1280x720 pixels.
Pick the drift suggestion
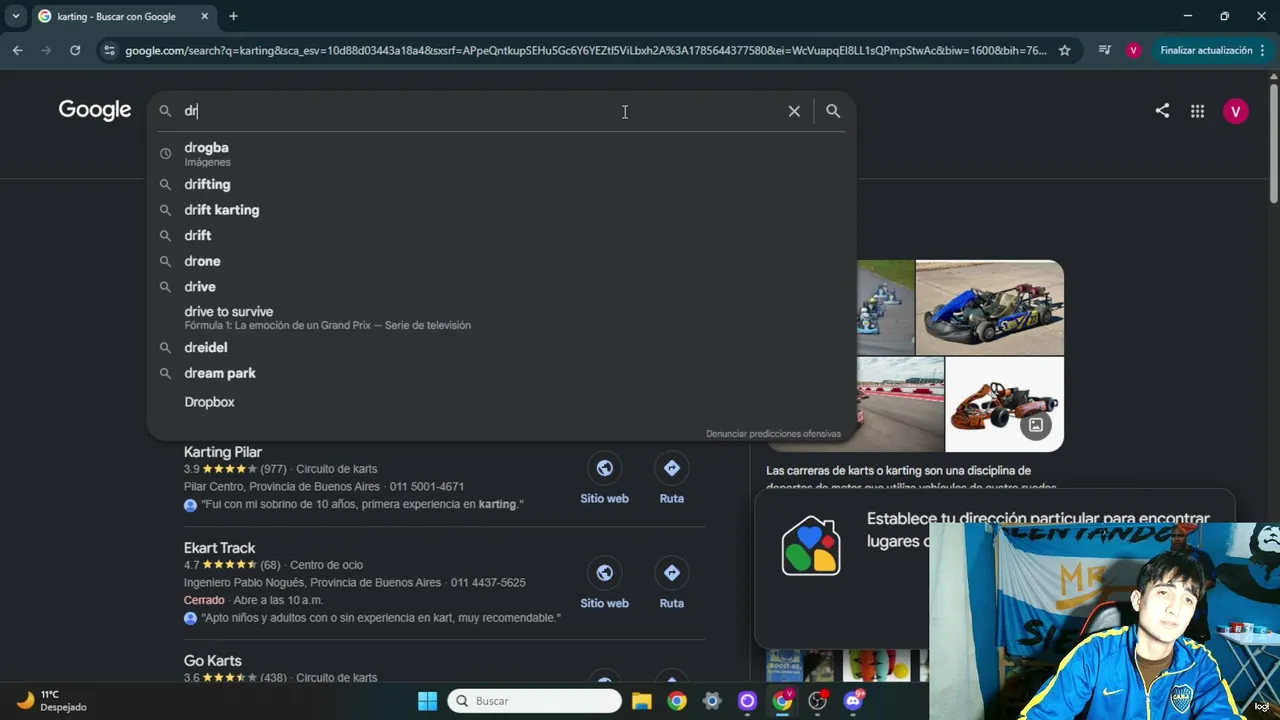coord(501,235)
